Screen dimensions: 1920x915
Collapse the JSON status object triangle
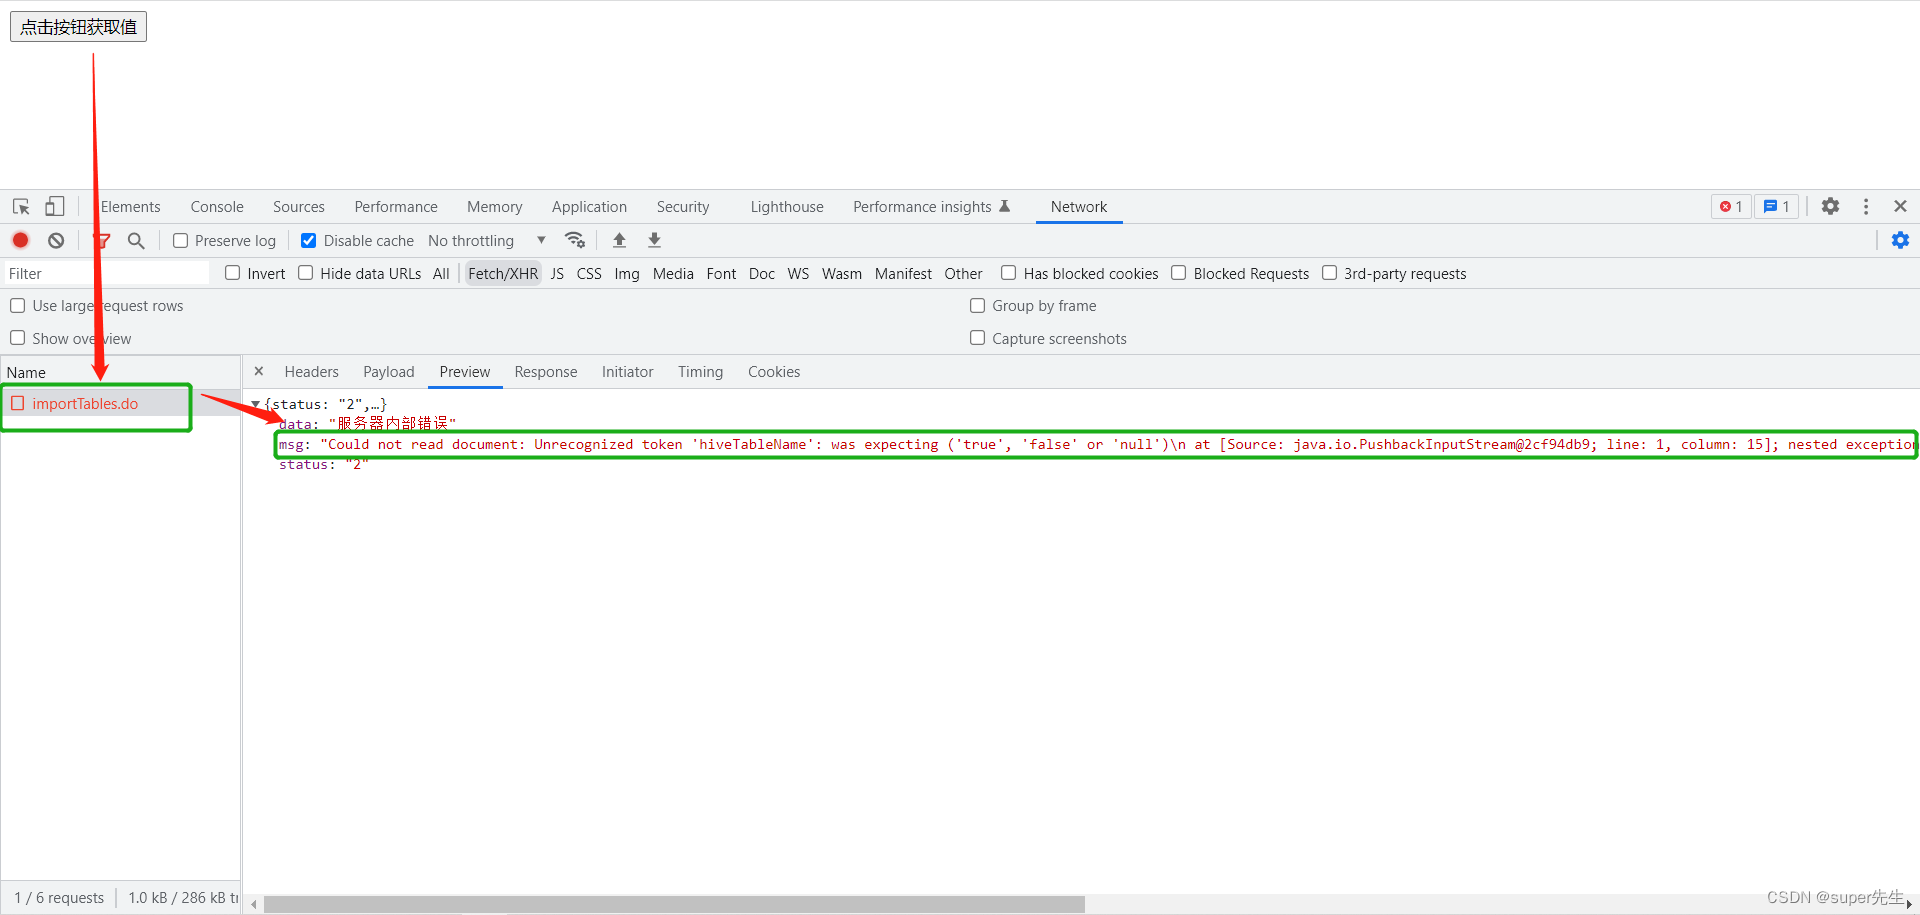tap(255, 404)
